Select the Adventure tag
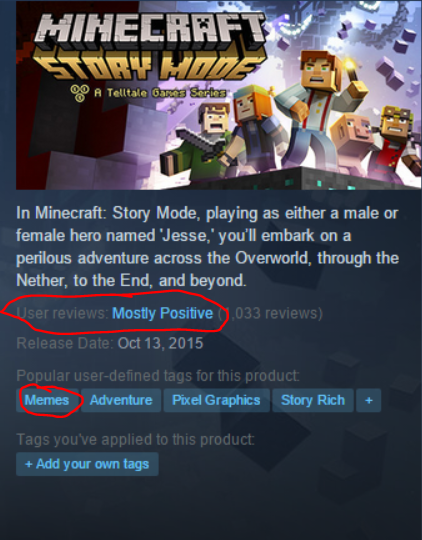The height and width of the screenshot is (540, 422). point(121,400)
